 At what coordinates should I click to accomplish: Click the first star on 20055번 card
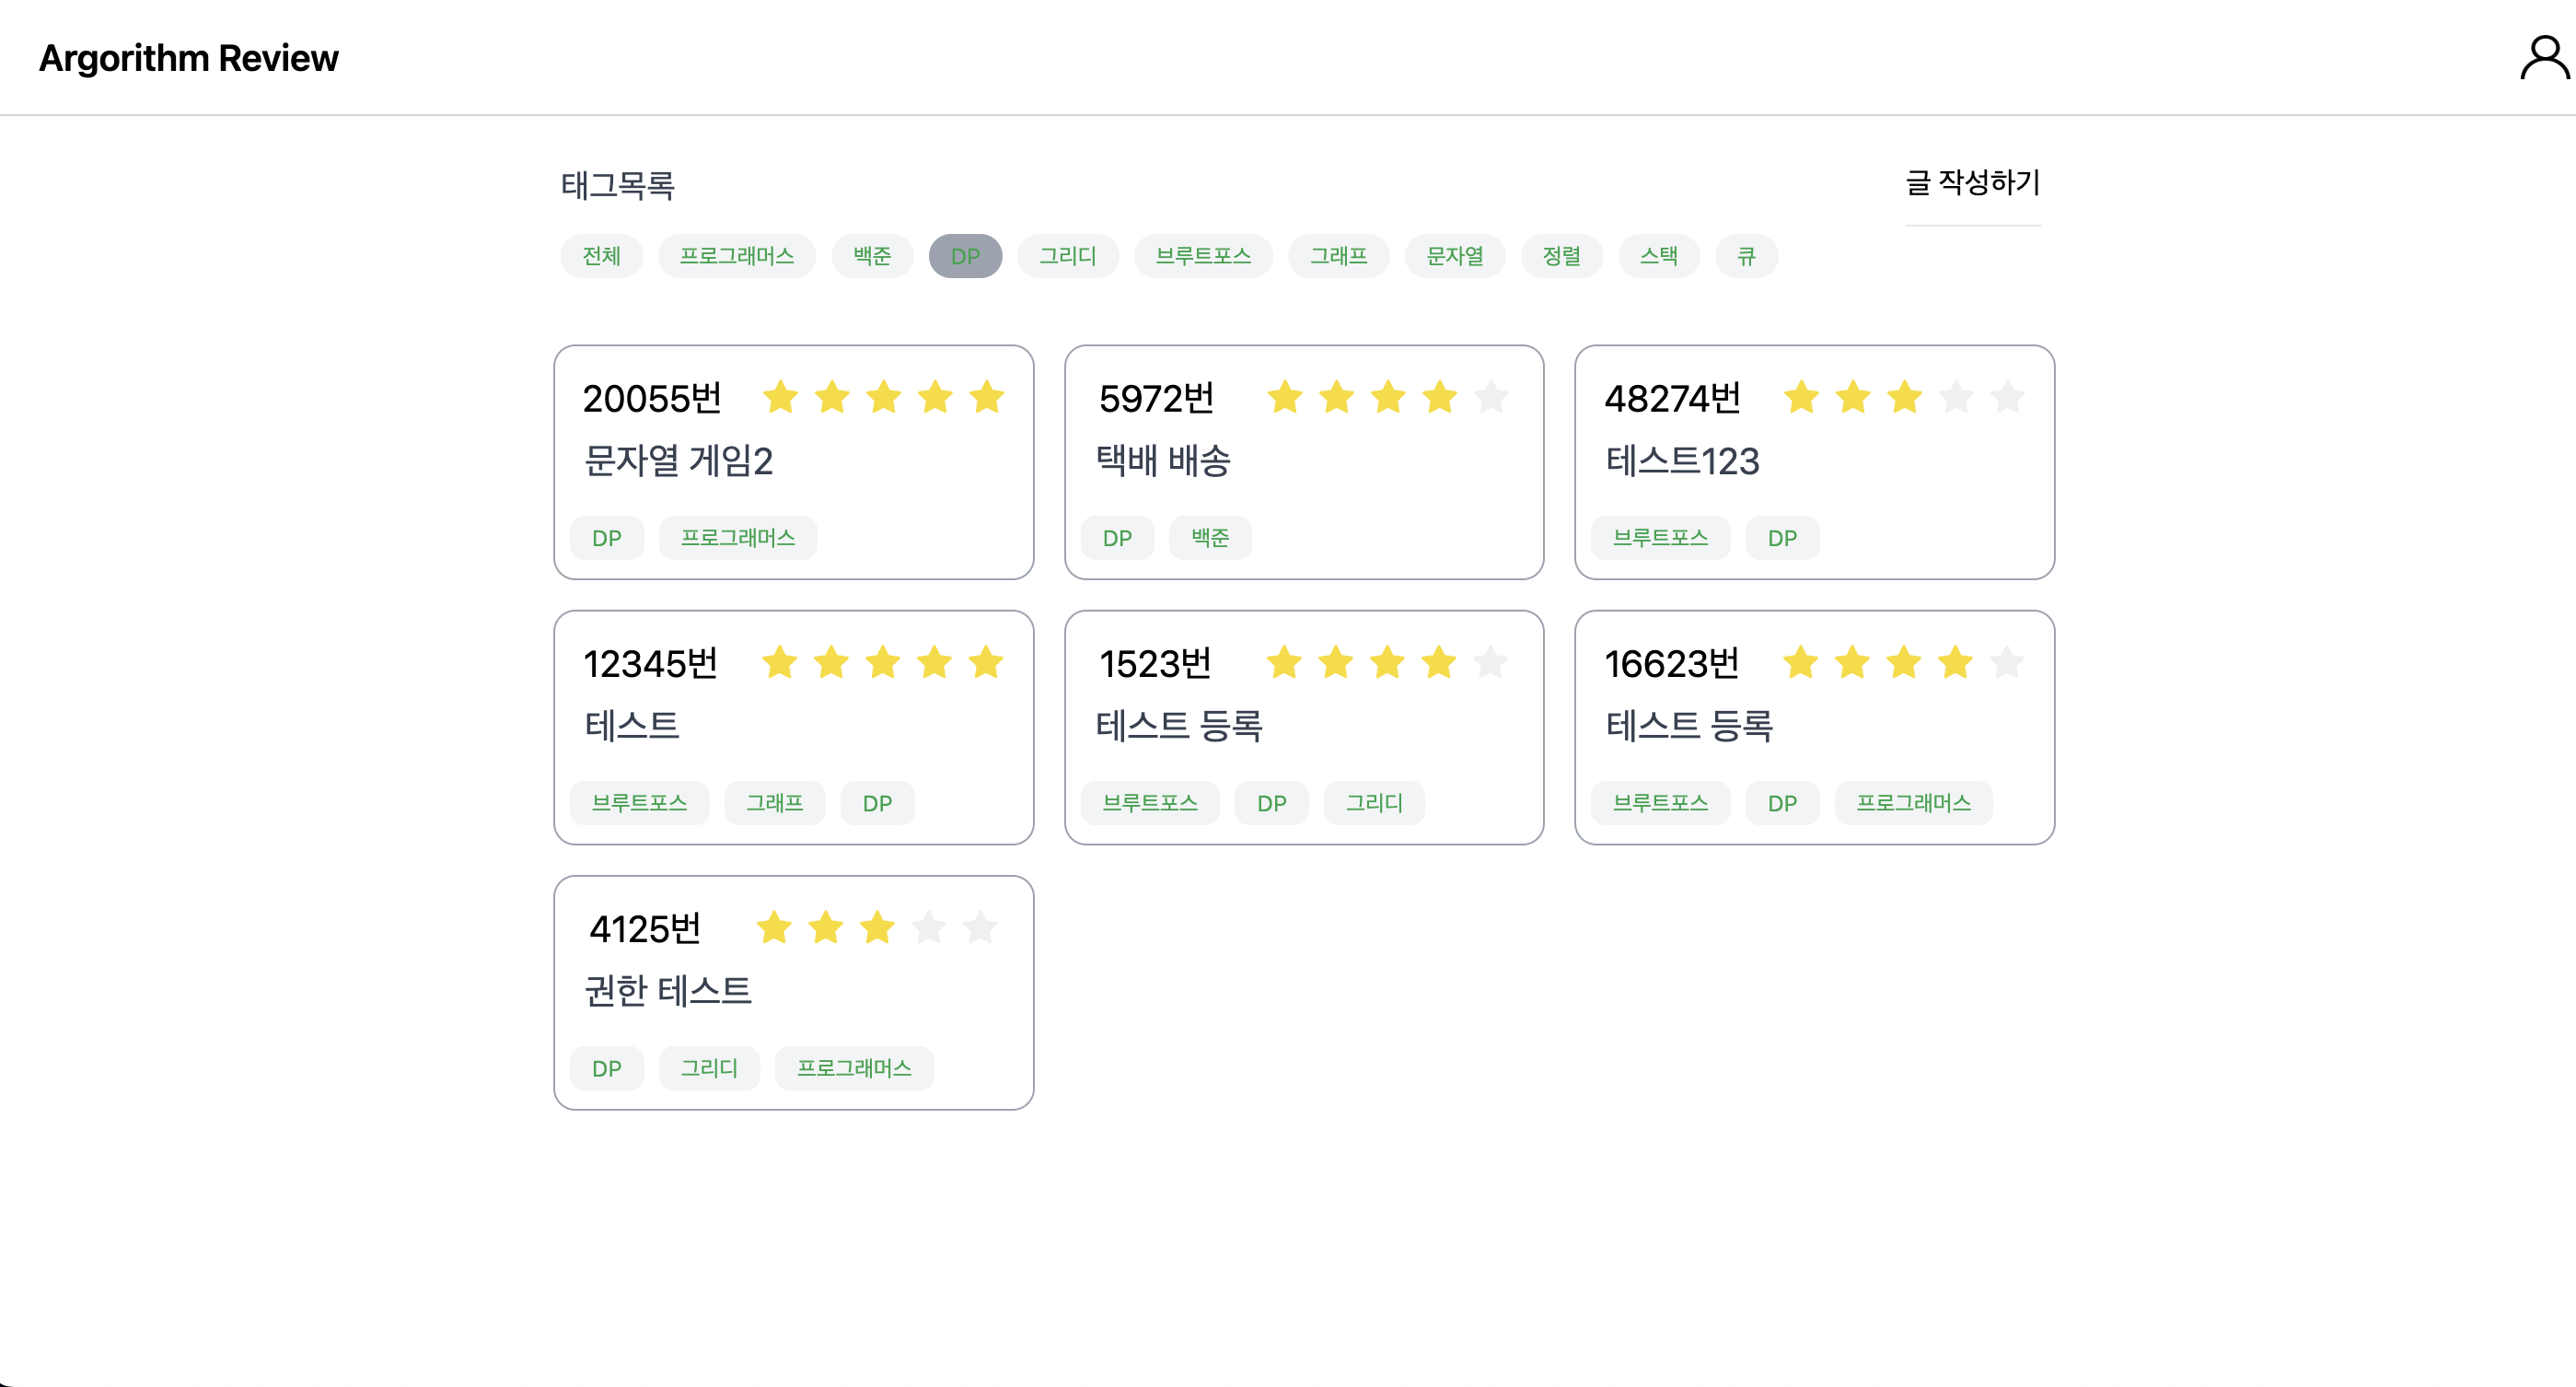click(x=780, y=397)
